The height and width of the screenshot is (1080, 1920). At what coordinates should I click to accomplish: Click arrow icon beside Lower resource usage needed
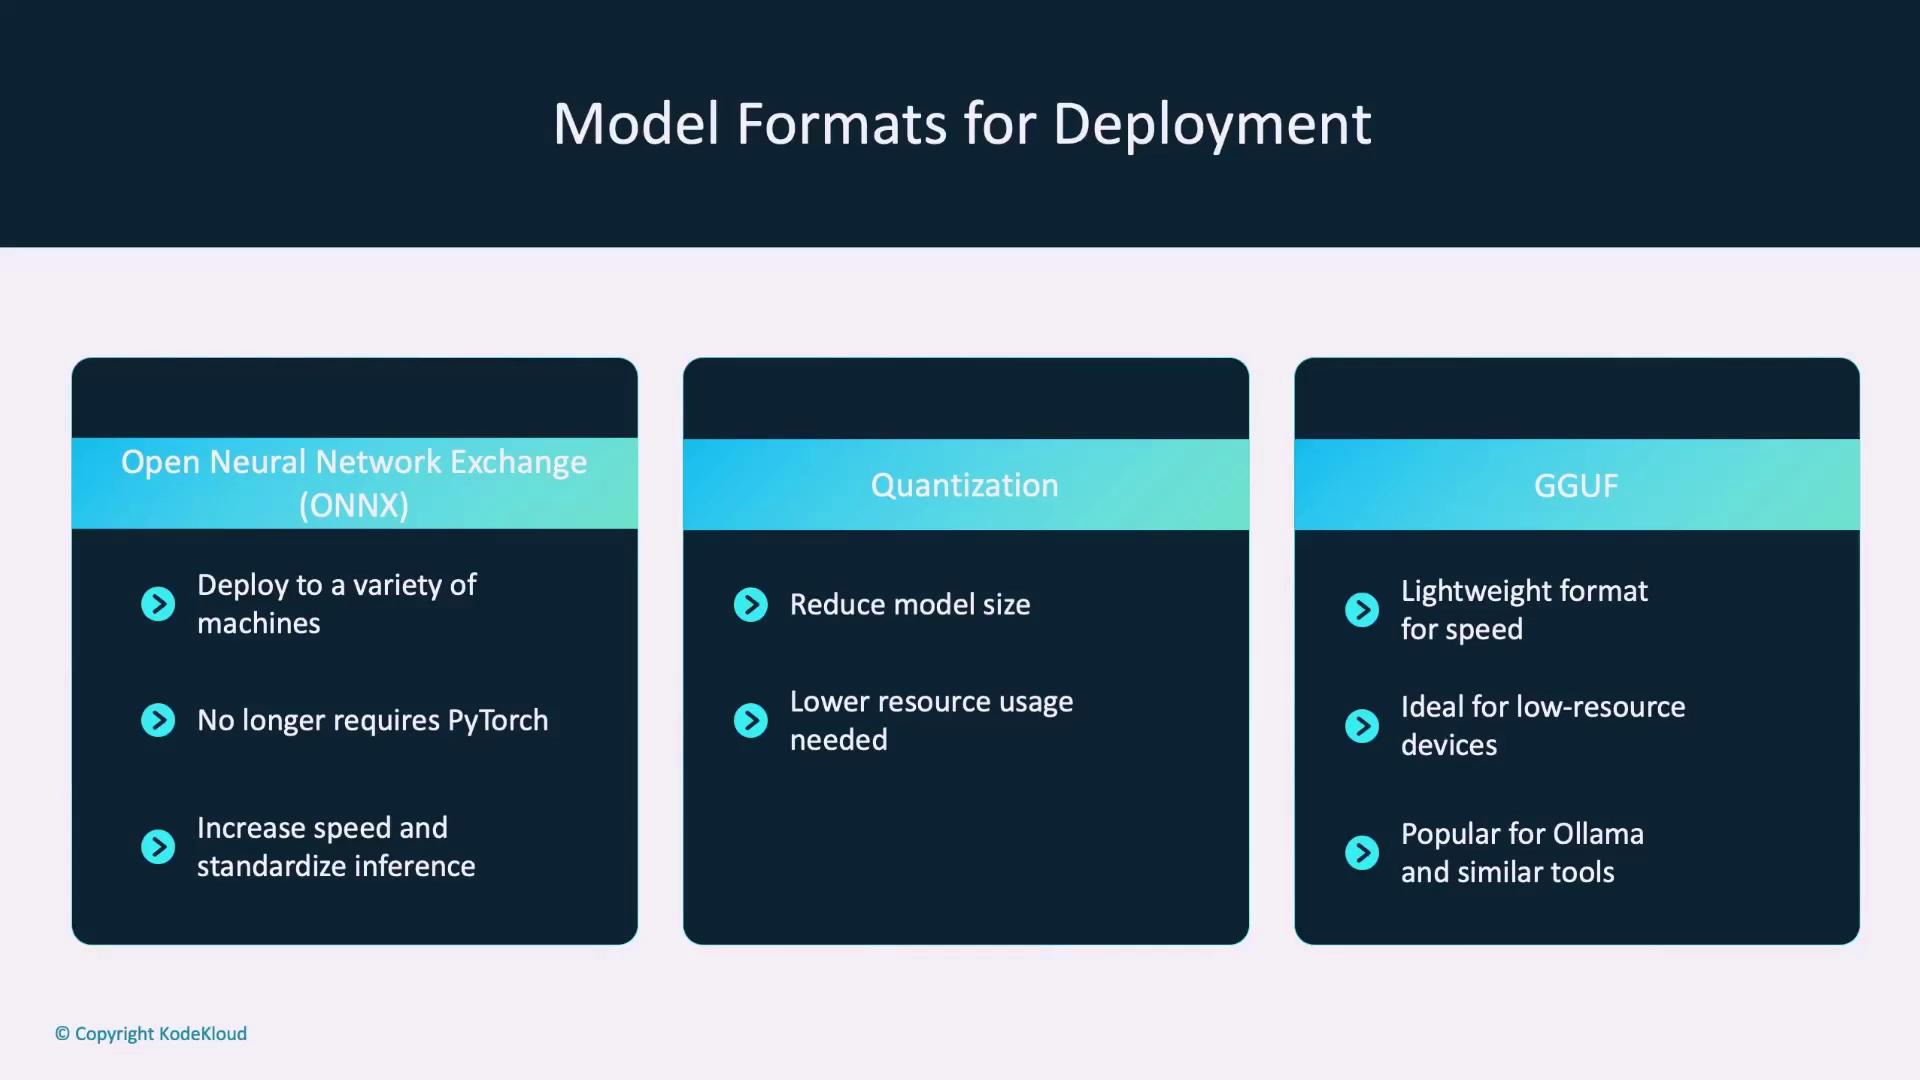[x=751, y=720]
